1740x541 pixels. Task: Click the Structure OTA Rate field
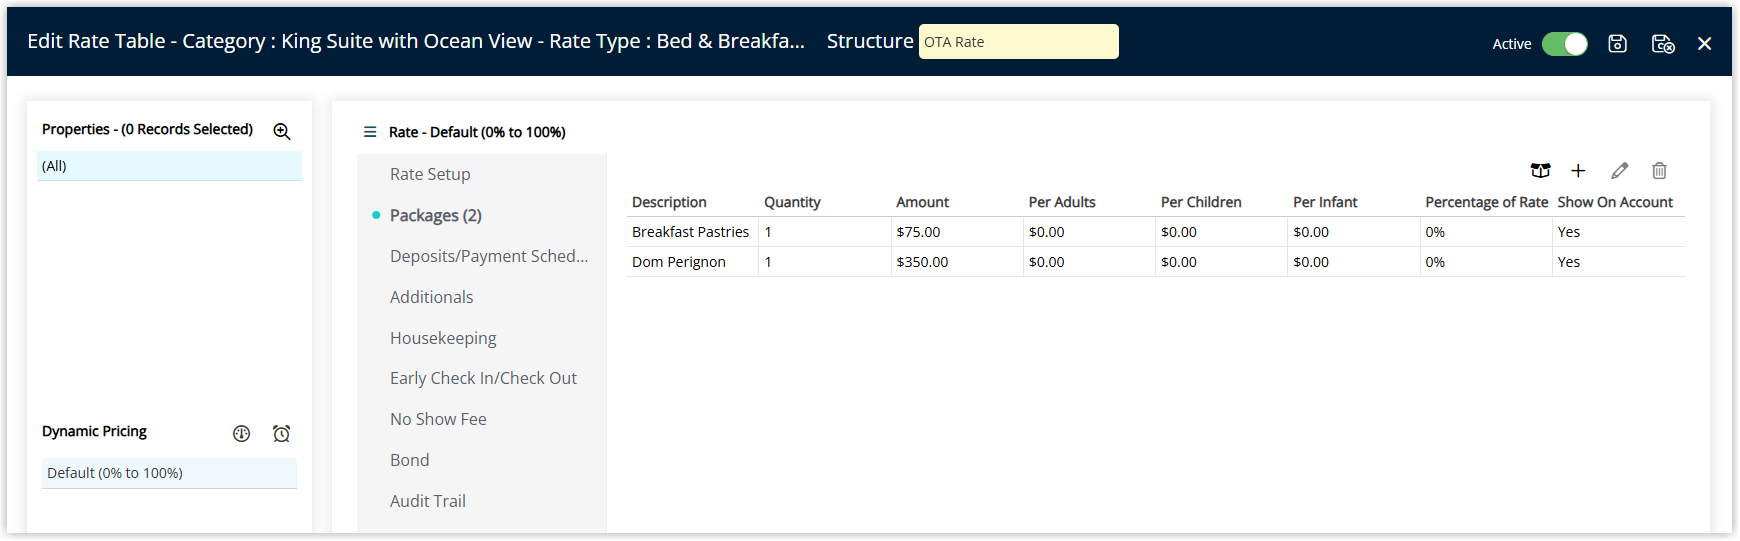(x=1018, y=42)
